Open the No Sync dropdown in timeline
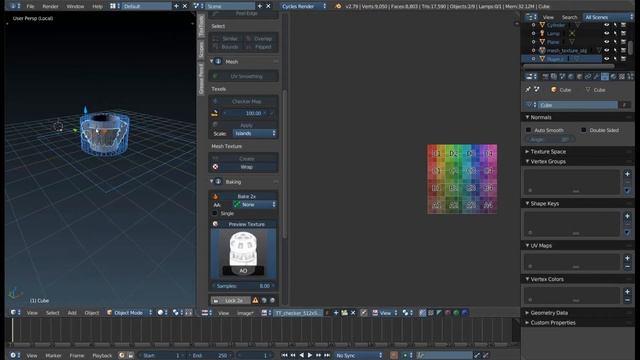This screenshot has height=360, width=640. click(x=359, y=356)
